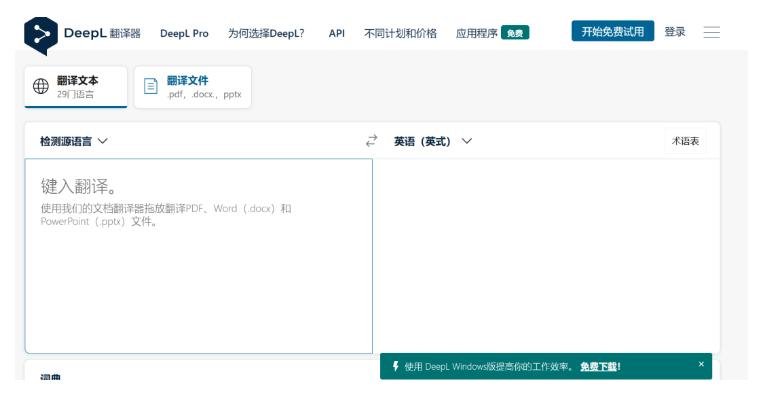Screen dimensions: 757x397
Task: Open the 术语表 glossary button
Action: (685, 141)
